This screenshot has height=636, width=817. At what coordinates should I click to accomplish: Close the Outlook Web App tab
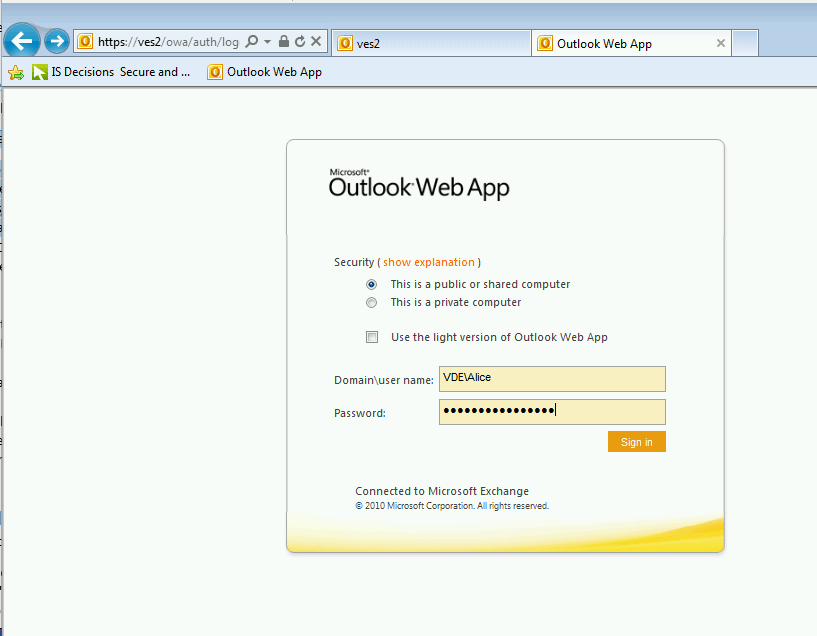point(721,43)
